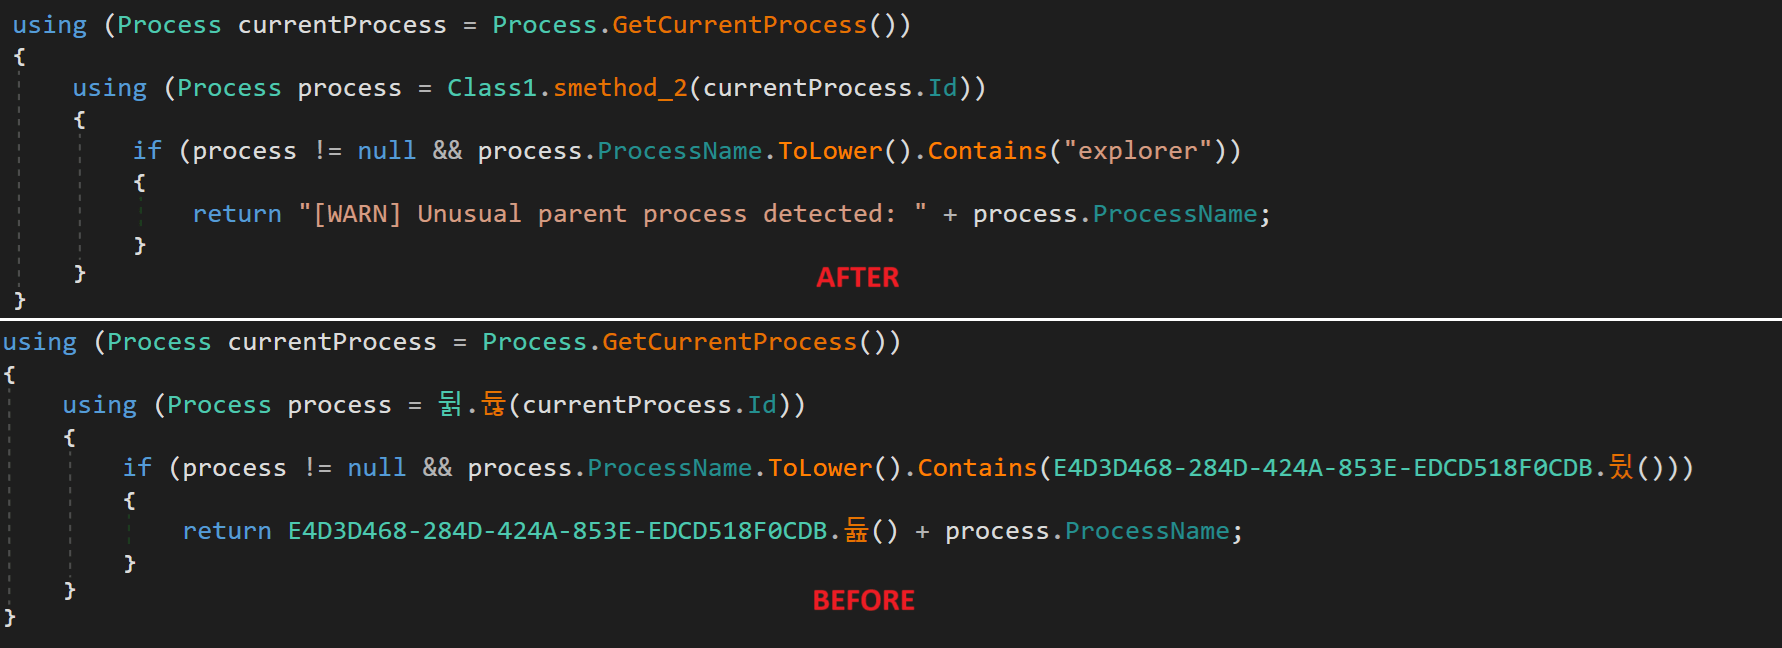Click the null keyword in the AFTER code

click(x=386, y=151)
